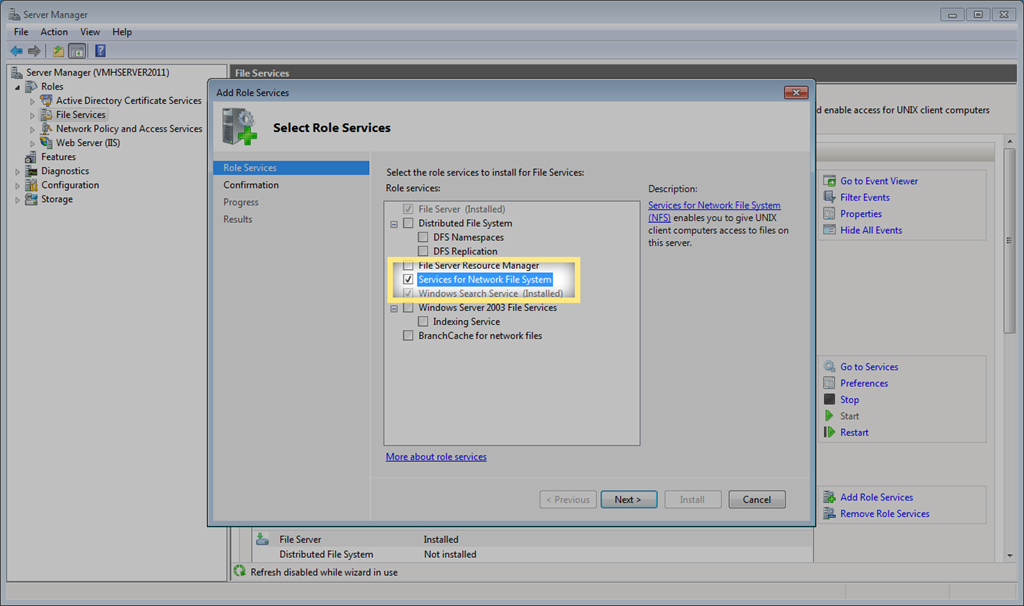Expand Network Policy and Access Services node

tap(32, 129)
